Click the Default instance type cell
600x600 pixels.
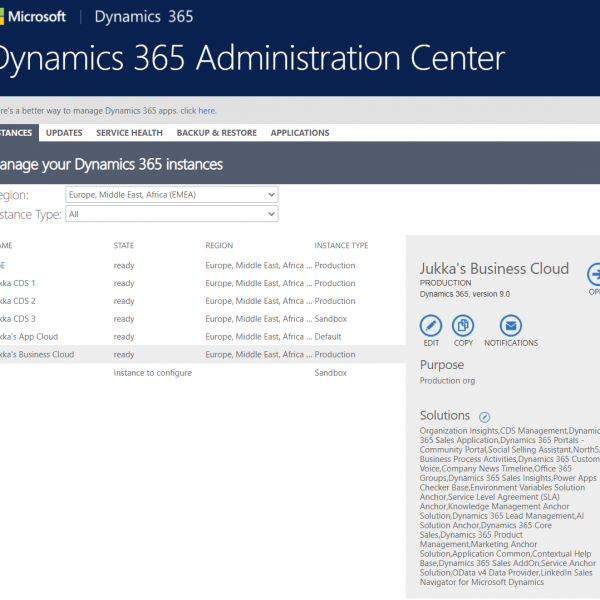coord(328,337)
